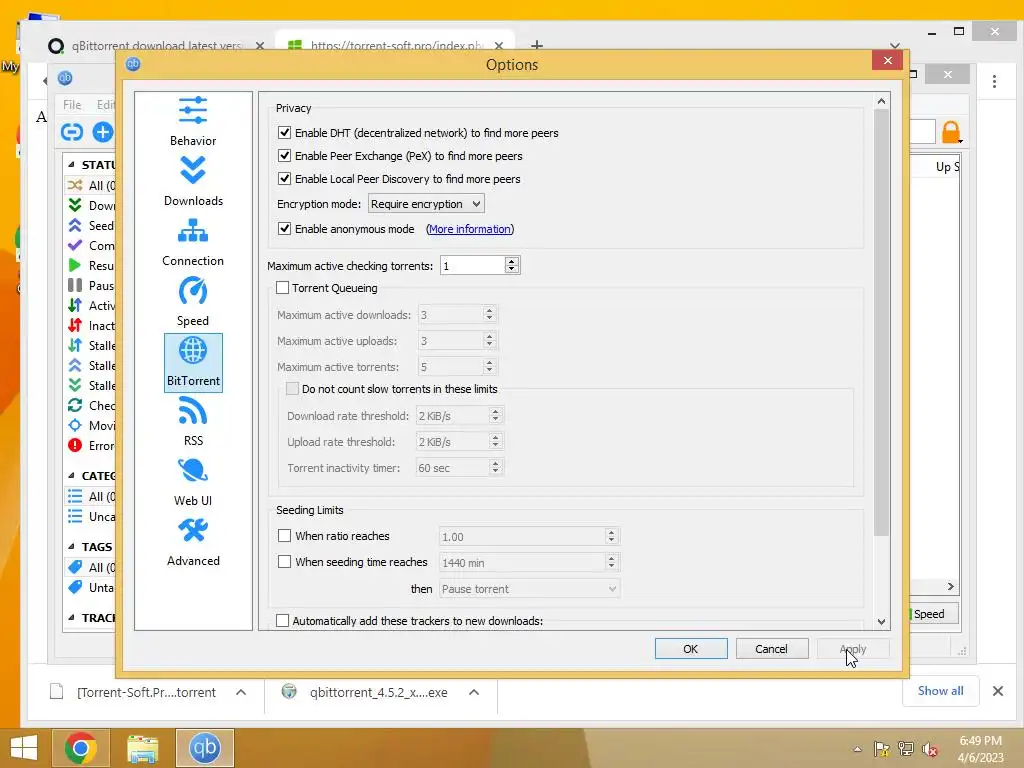Viewport: 1024px width, 768px height.
Task: Open the Speed options section
Action: (x=193, y=302)
